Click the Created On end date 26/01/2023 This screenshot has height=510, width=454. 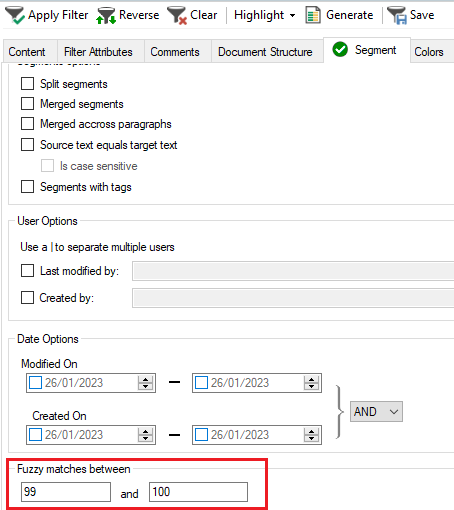[x=240, y=435]
